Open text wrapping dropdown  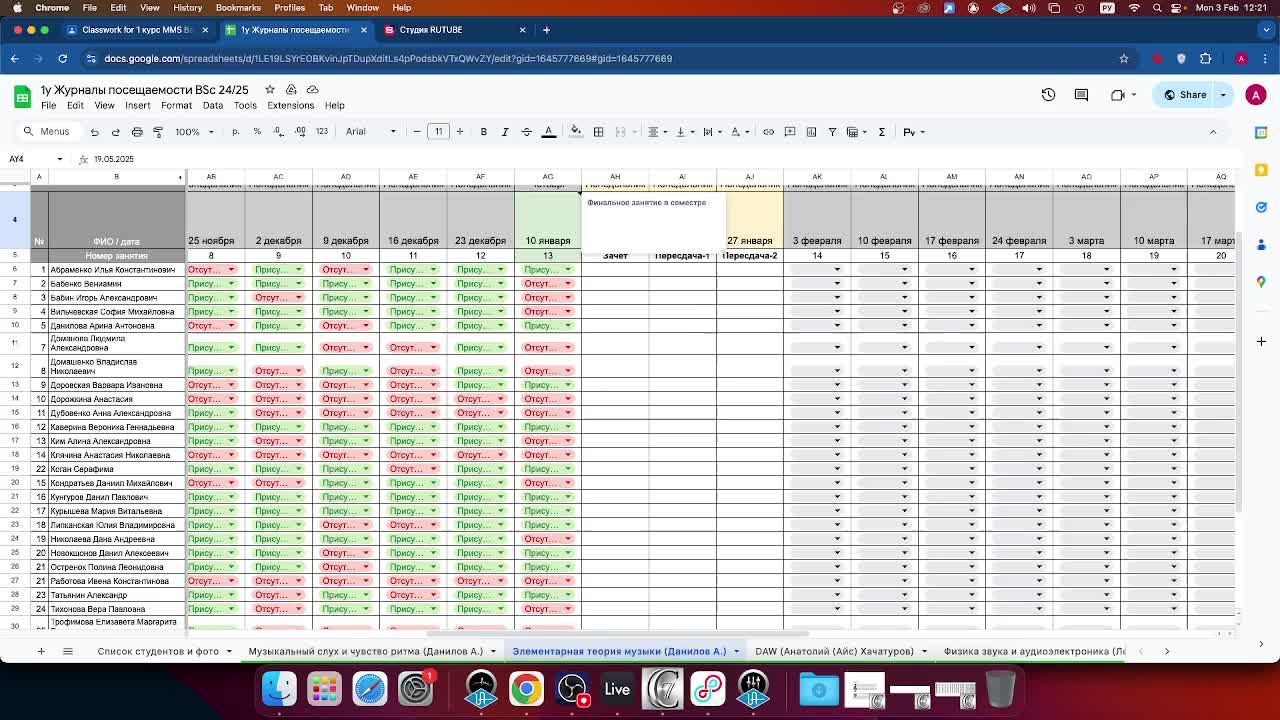711,132
